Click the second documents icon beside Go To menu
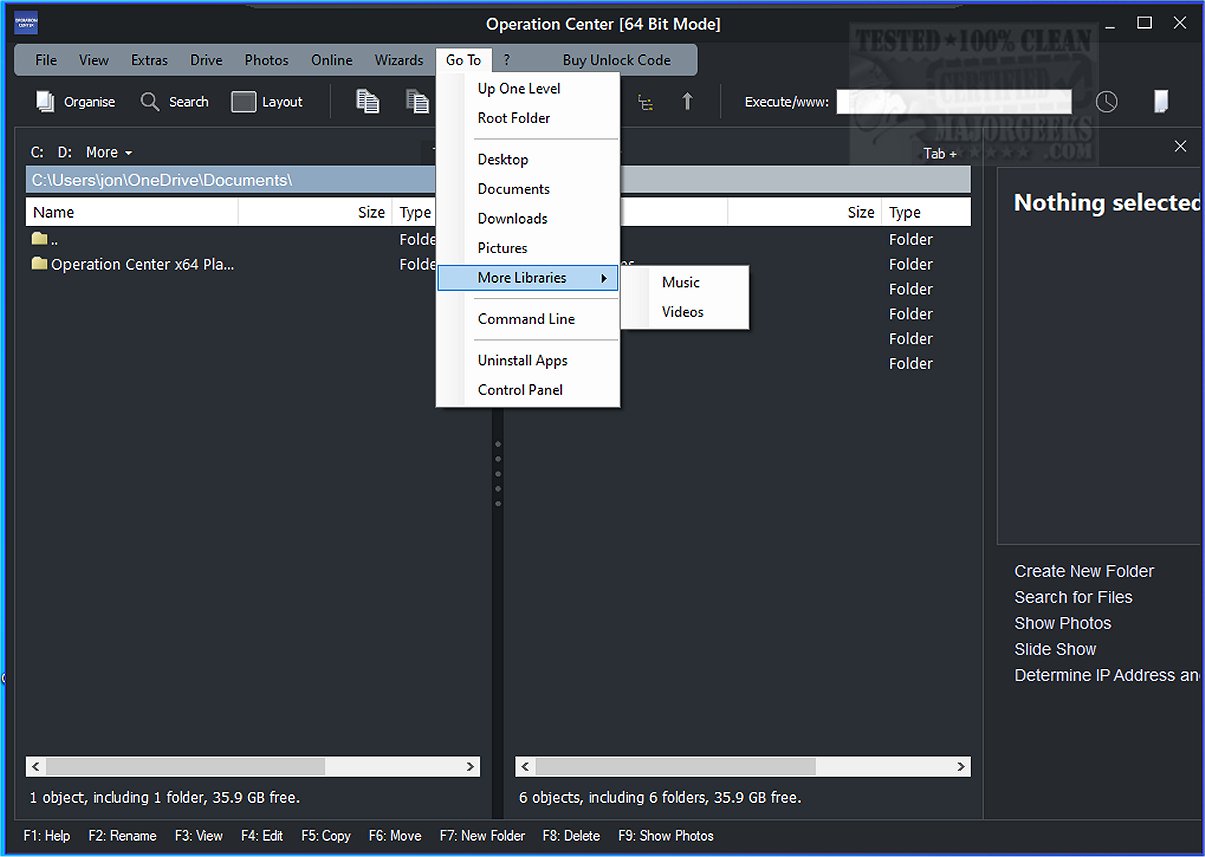Screen dimensions: 1205x857 pos(418,101)
